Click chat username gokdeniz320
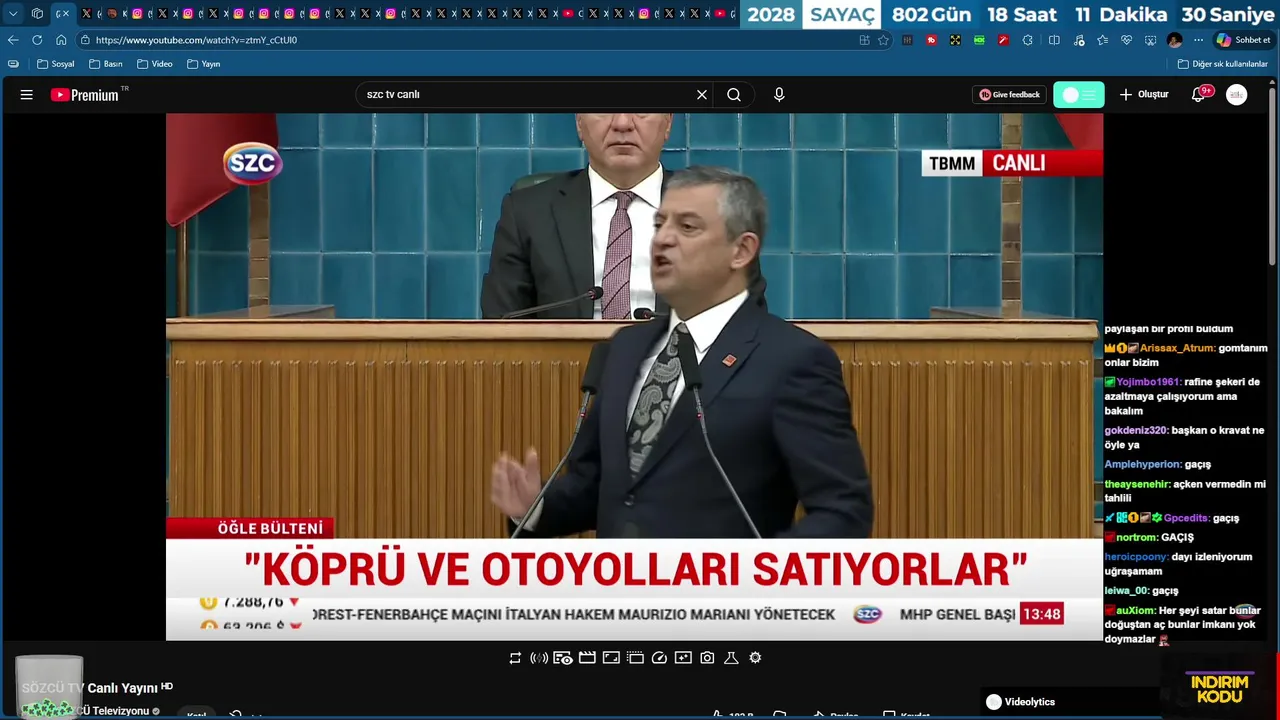Viewport: 1280px width, 720px height. click(x=1136, y=430)
